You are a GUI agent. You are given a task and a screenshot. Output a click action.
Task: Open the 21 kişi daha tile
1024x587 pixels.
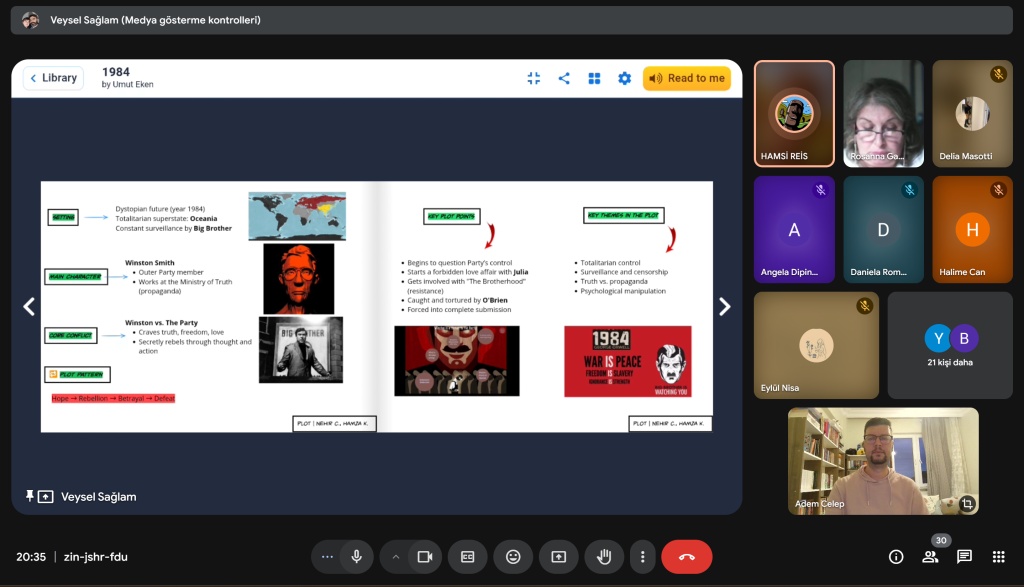[950, 345]
